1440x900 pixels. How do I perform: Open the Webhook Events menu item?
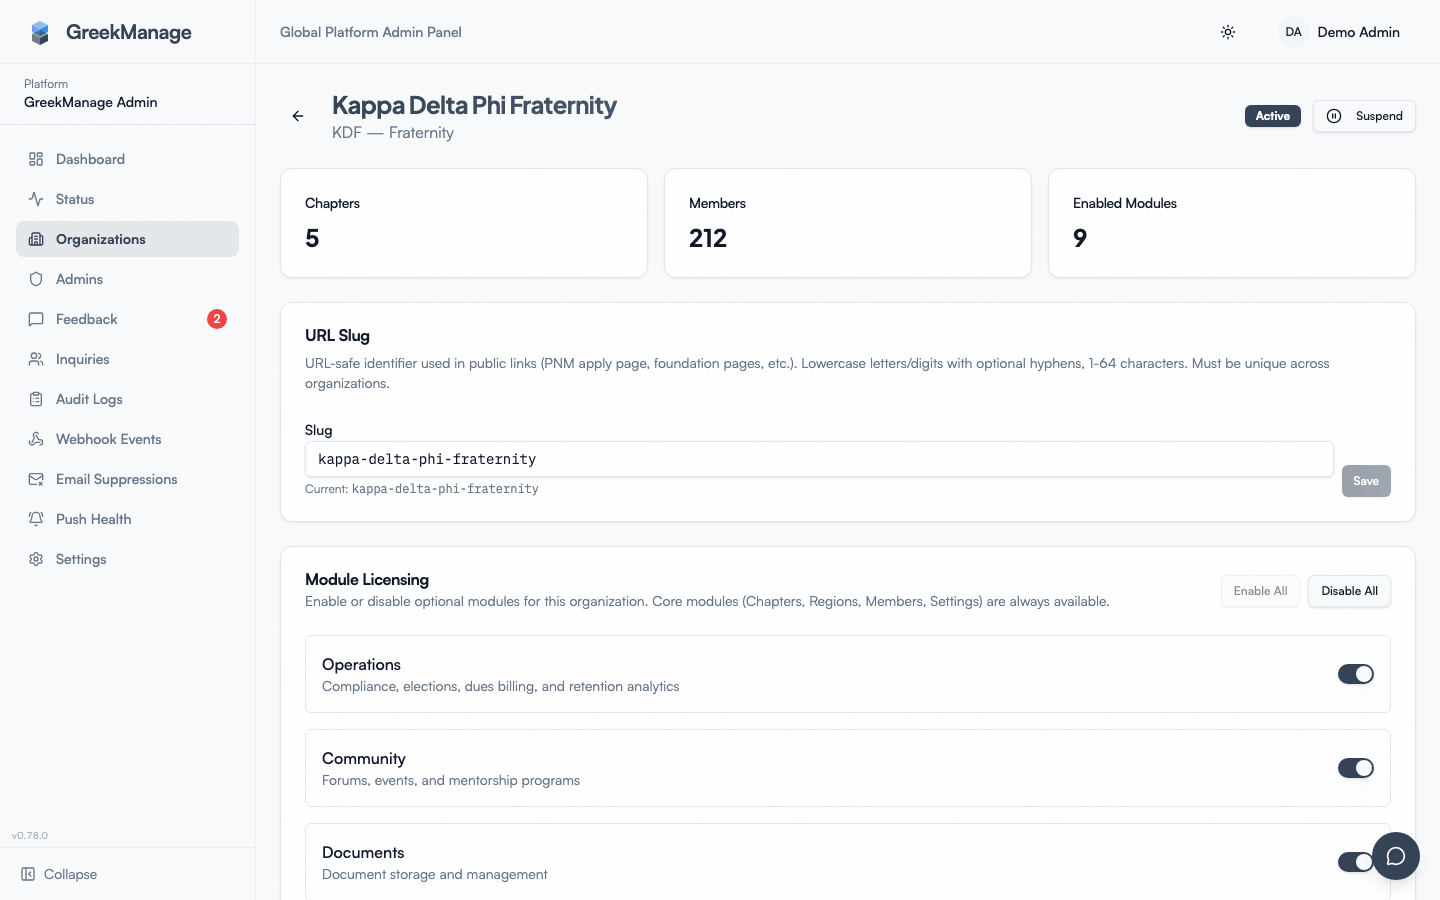click(x=127, y=439)
